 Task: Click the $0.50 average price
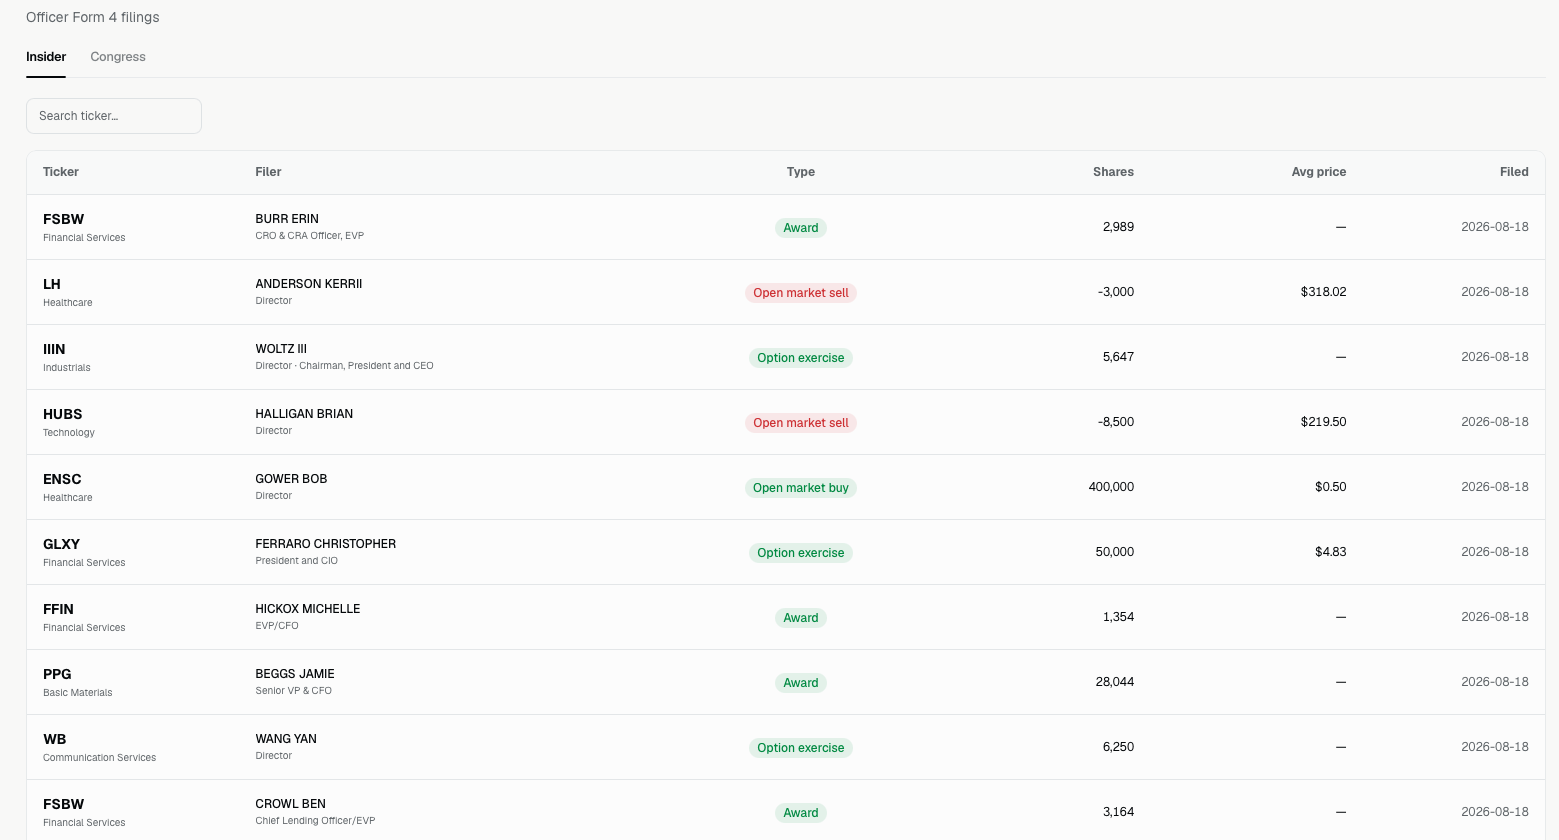(1331, 487)
